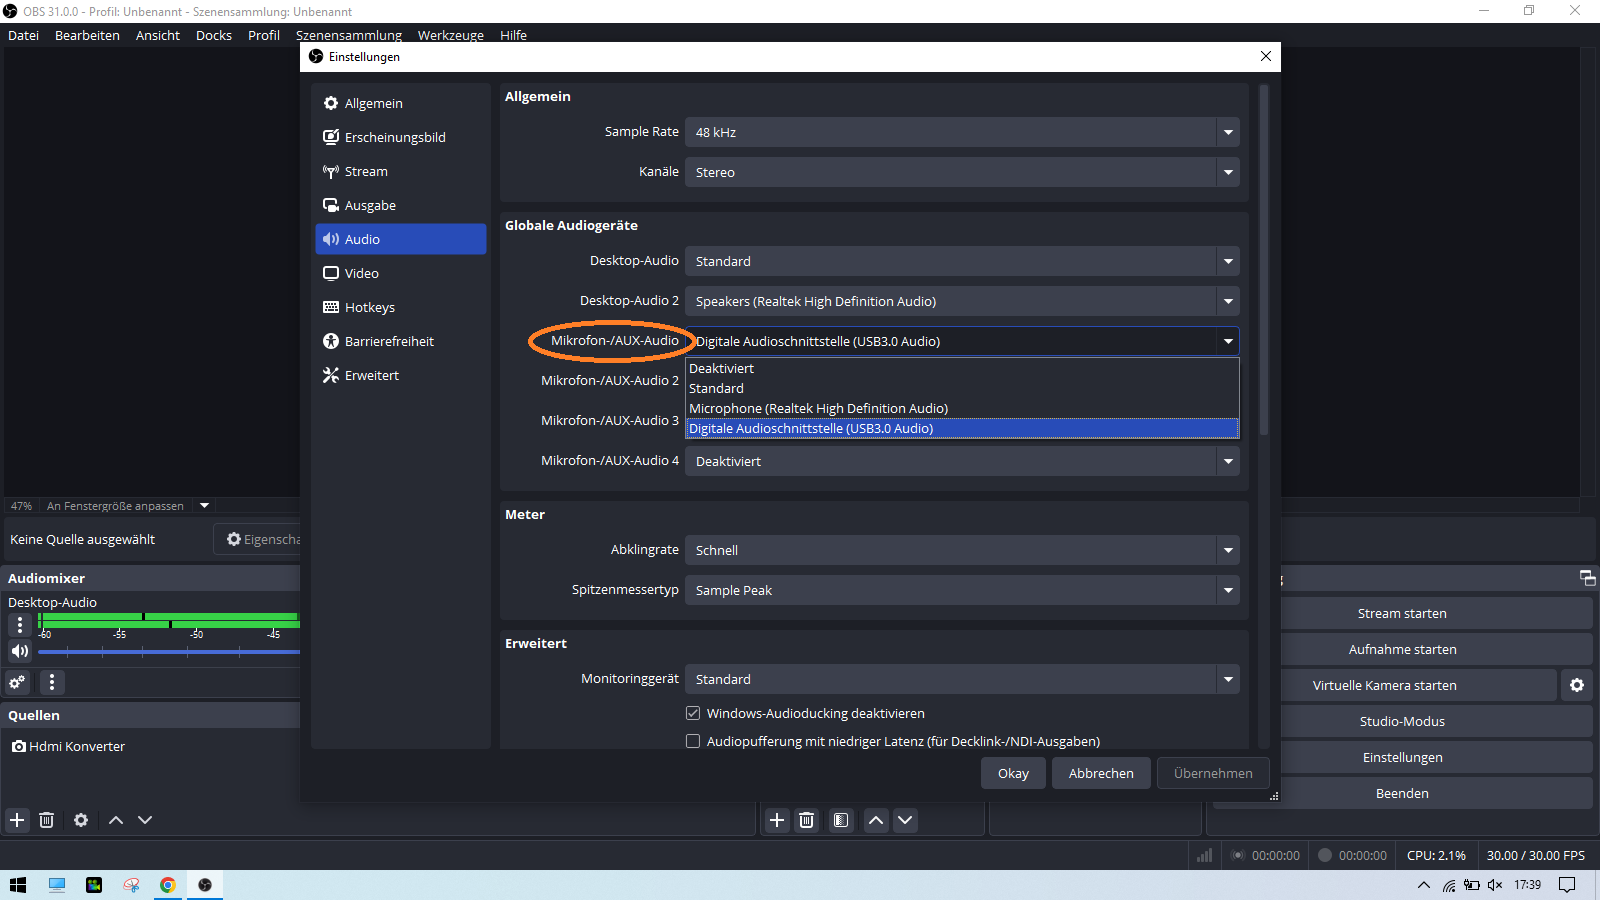The height and width of the screenshot is (900, 1600).
Task: Open the Sample Rate dropdown showing 48 kHz
Action: click(x=962, y=132)
